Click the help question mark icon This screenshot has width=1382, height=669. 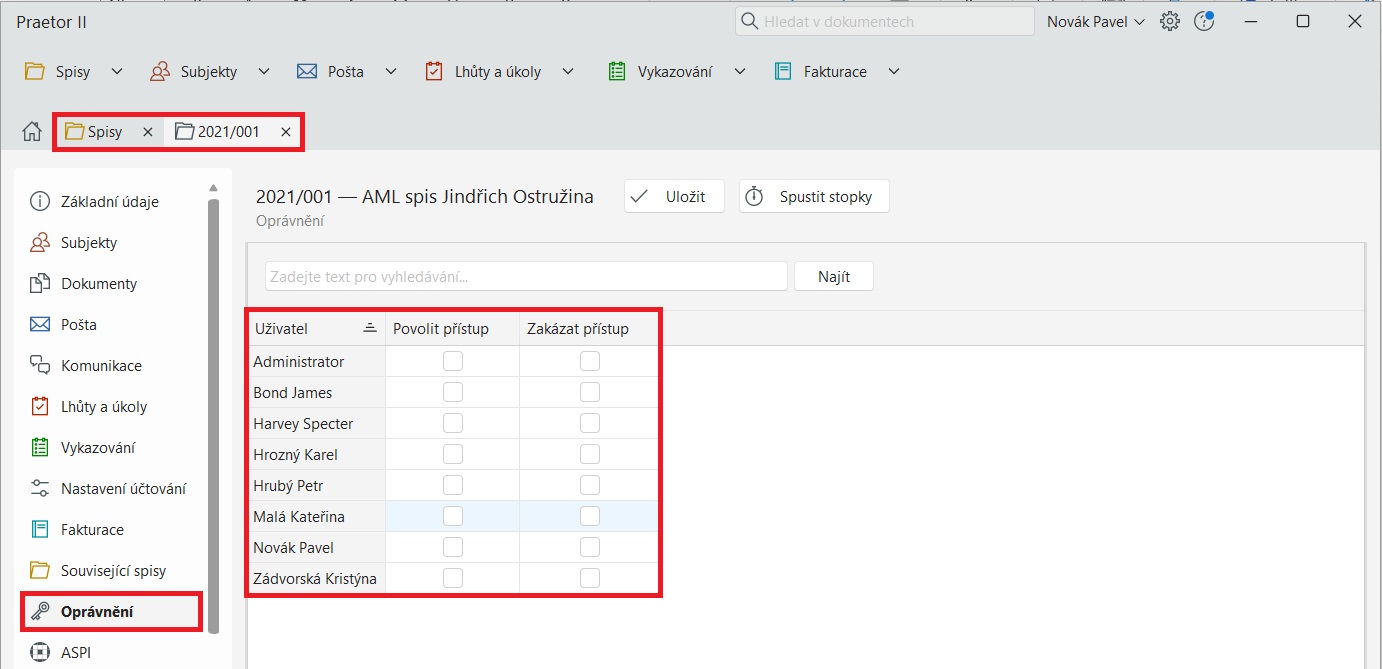tap(1203, 22)
